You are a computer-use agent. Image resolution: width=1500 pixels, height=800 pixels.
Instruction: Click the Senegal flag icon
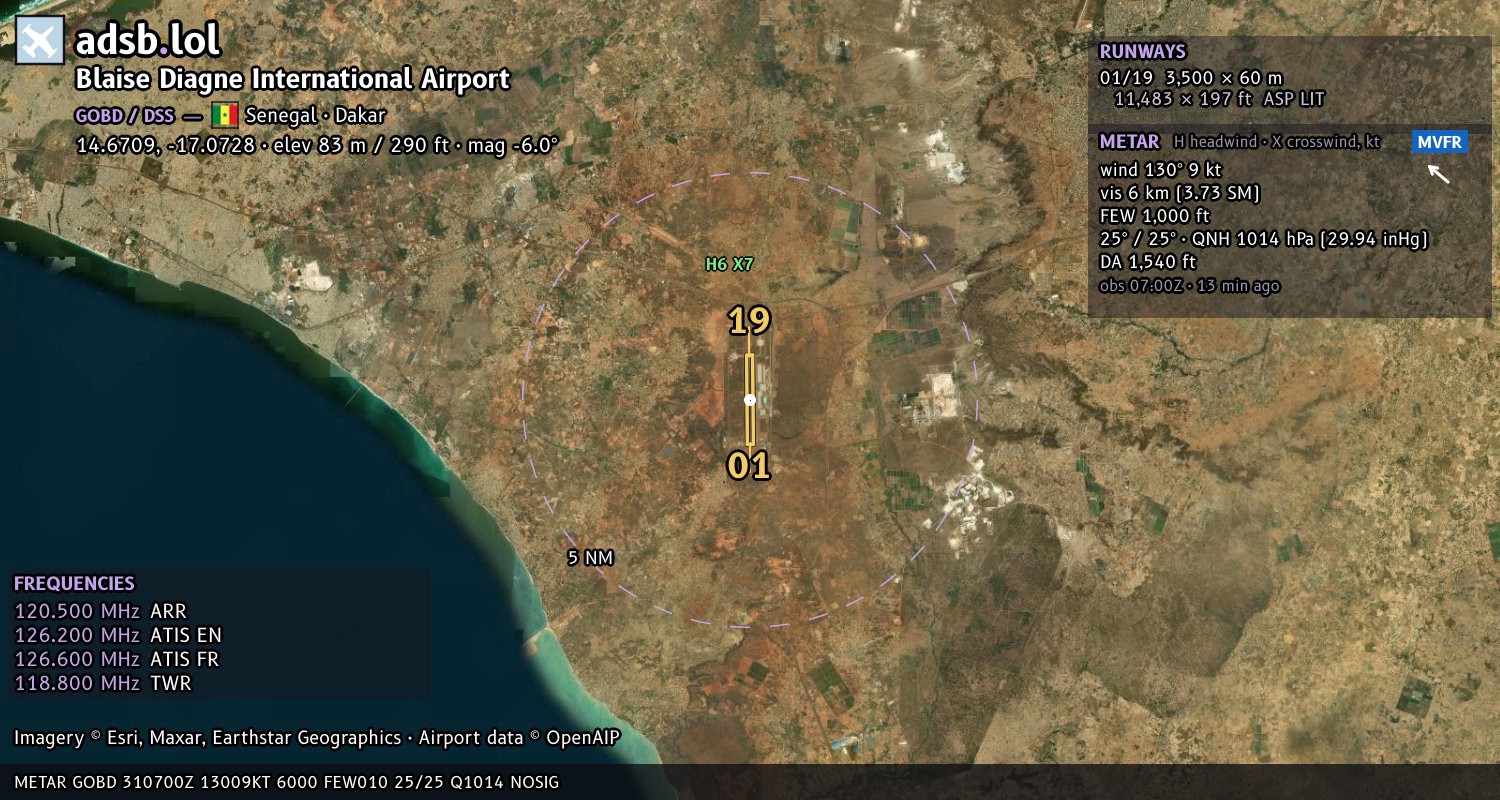(224, 115)
